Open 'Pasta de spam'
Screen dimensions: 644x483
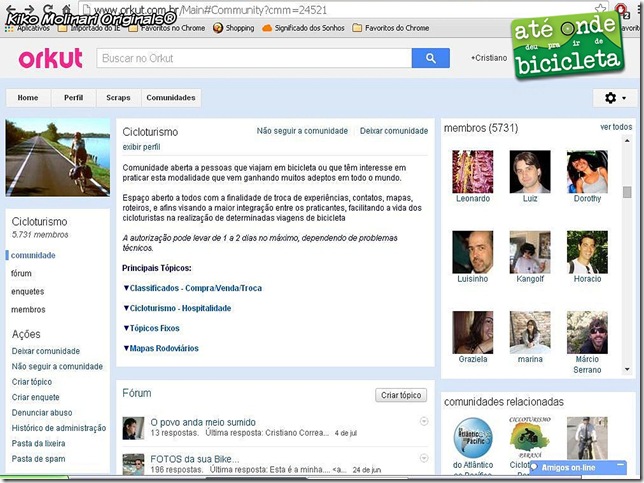(x=38, y=459)
